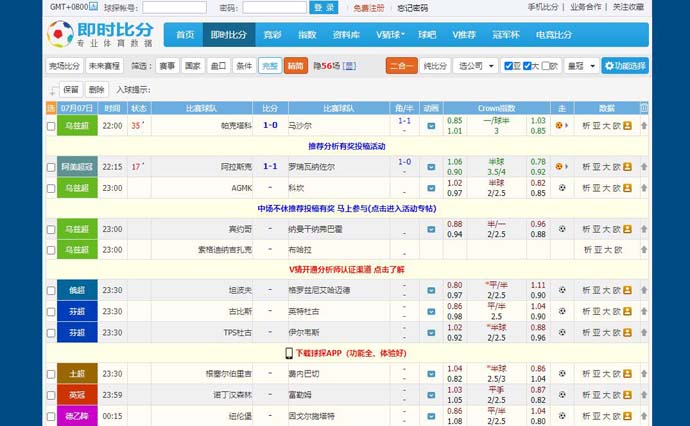Check the box for the 俄超 23:30 match
The width and height of the screenshot is (690, 426).
point(51,290)
